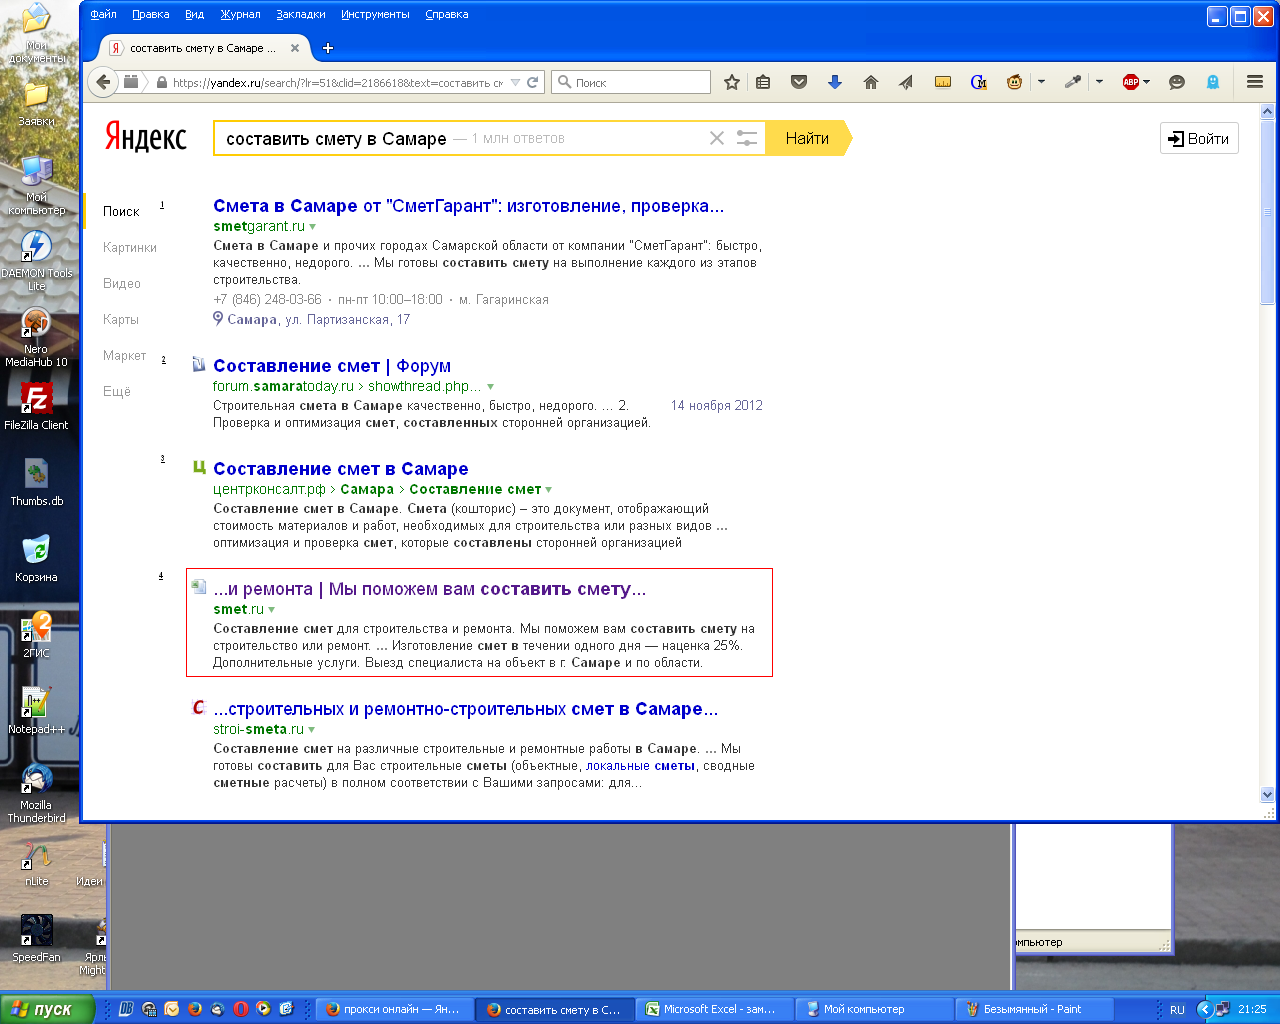
Task: Switch to Картинки search category
Action: (130, 247)
